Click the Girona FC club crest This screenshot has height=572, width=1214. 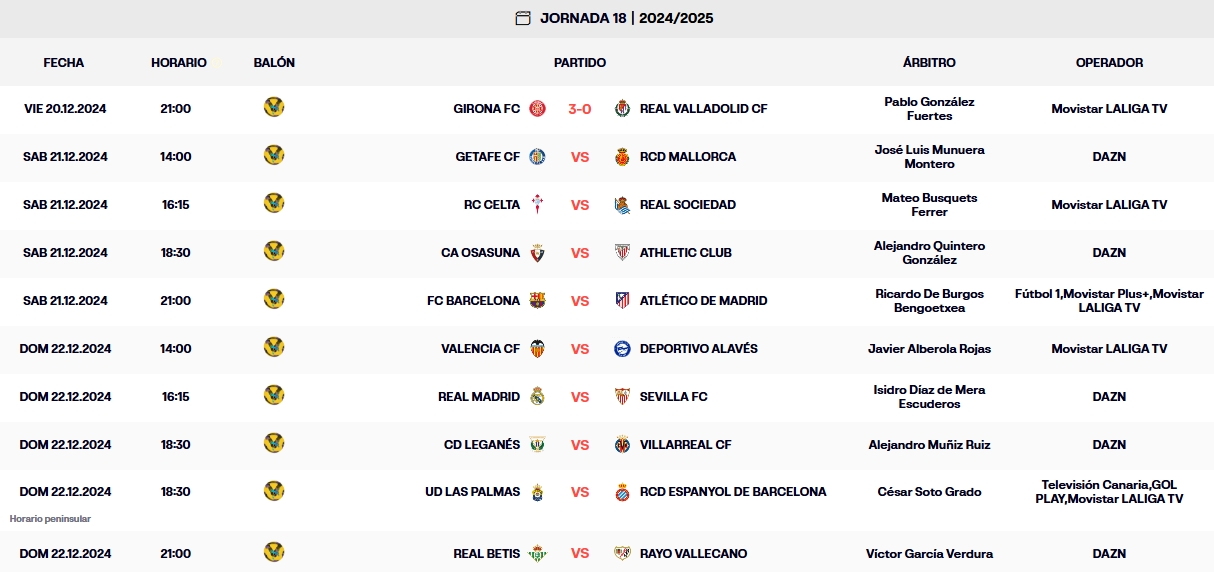coord(538,108)
